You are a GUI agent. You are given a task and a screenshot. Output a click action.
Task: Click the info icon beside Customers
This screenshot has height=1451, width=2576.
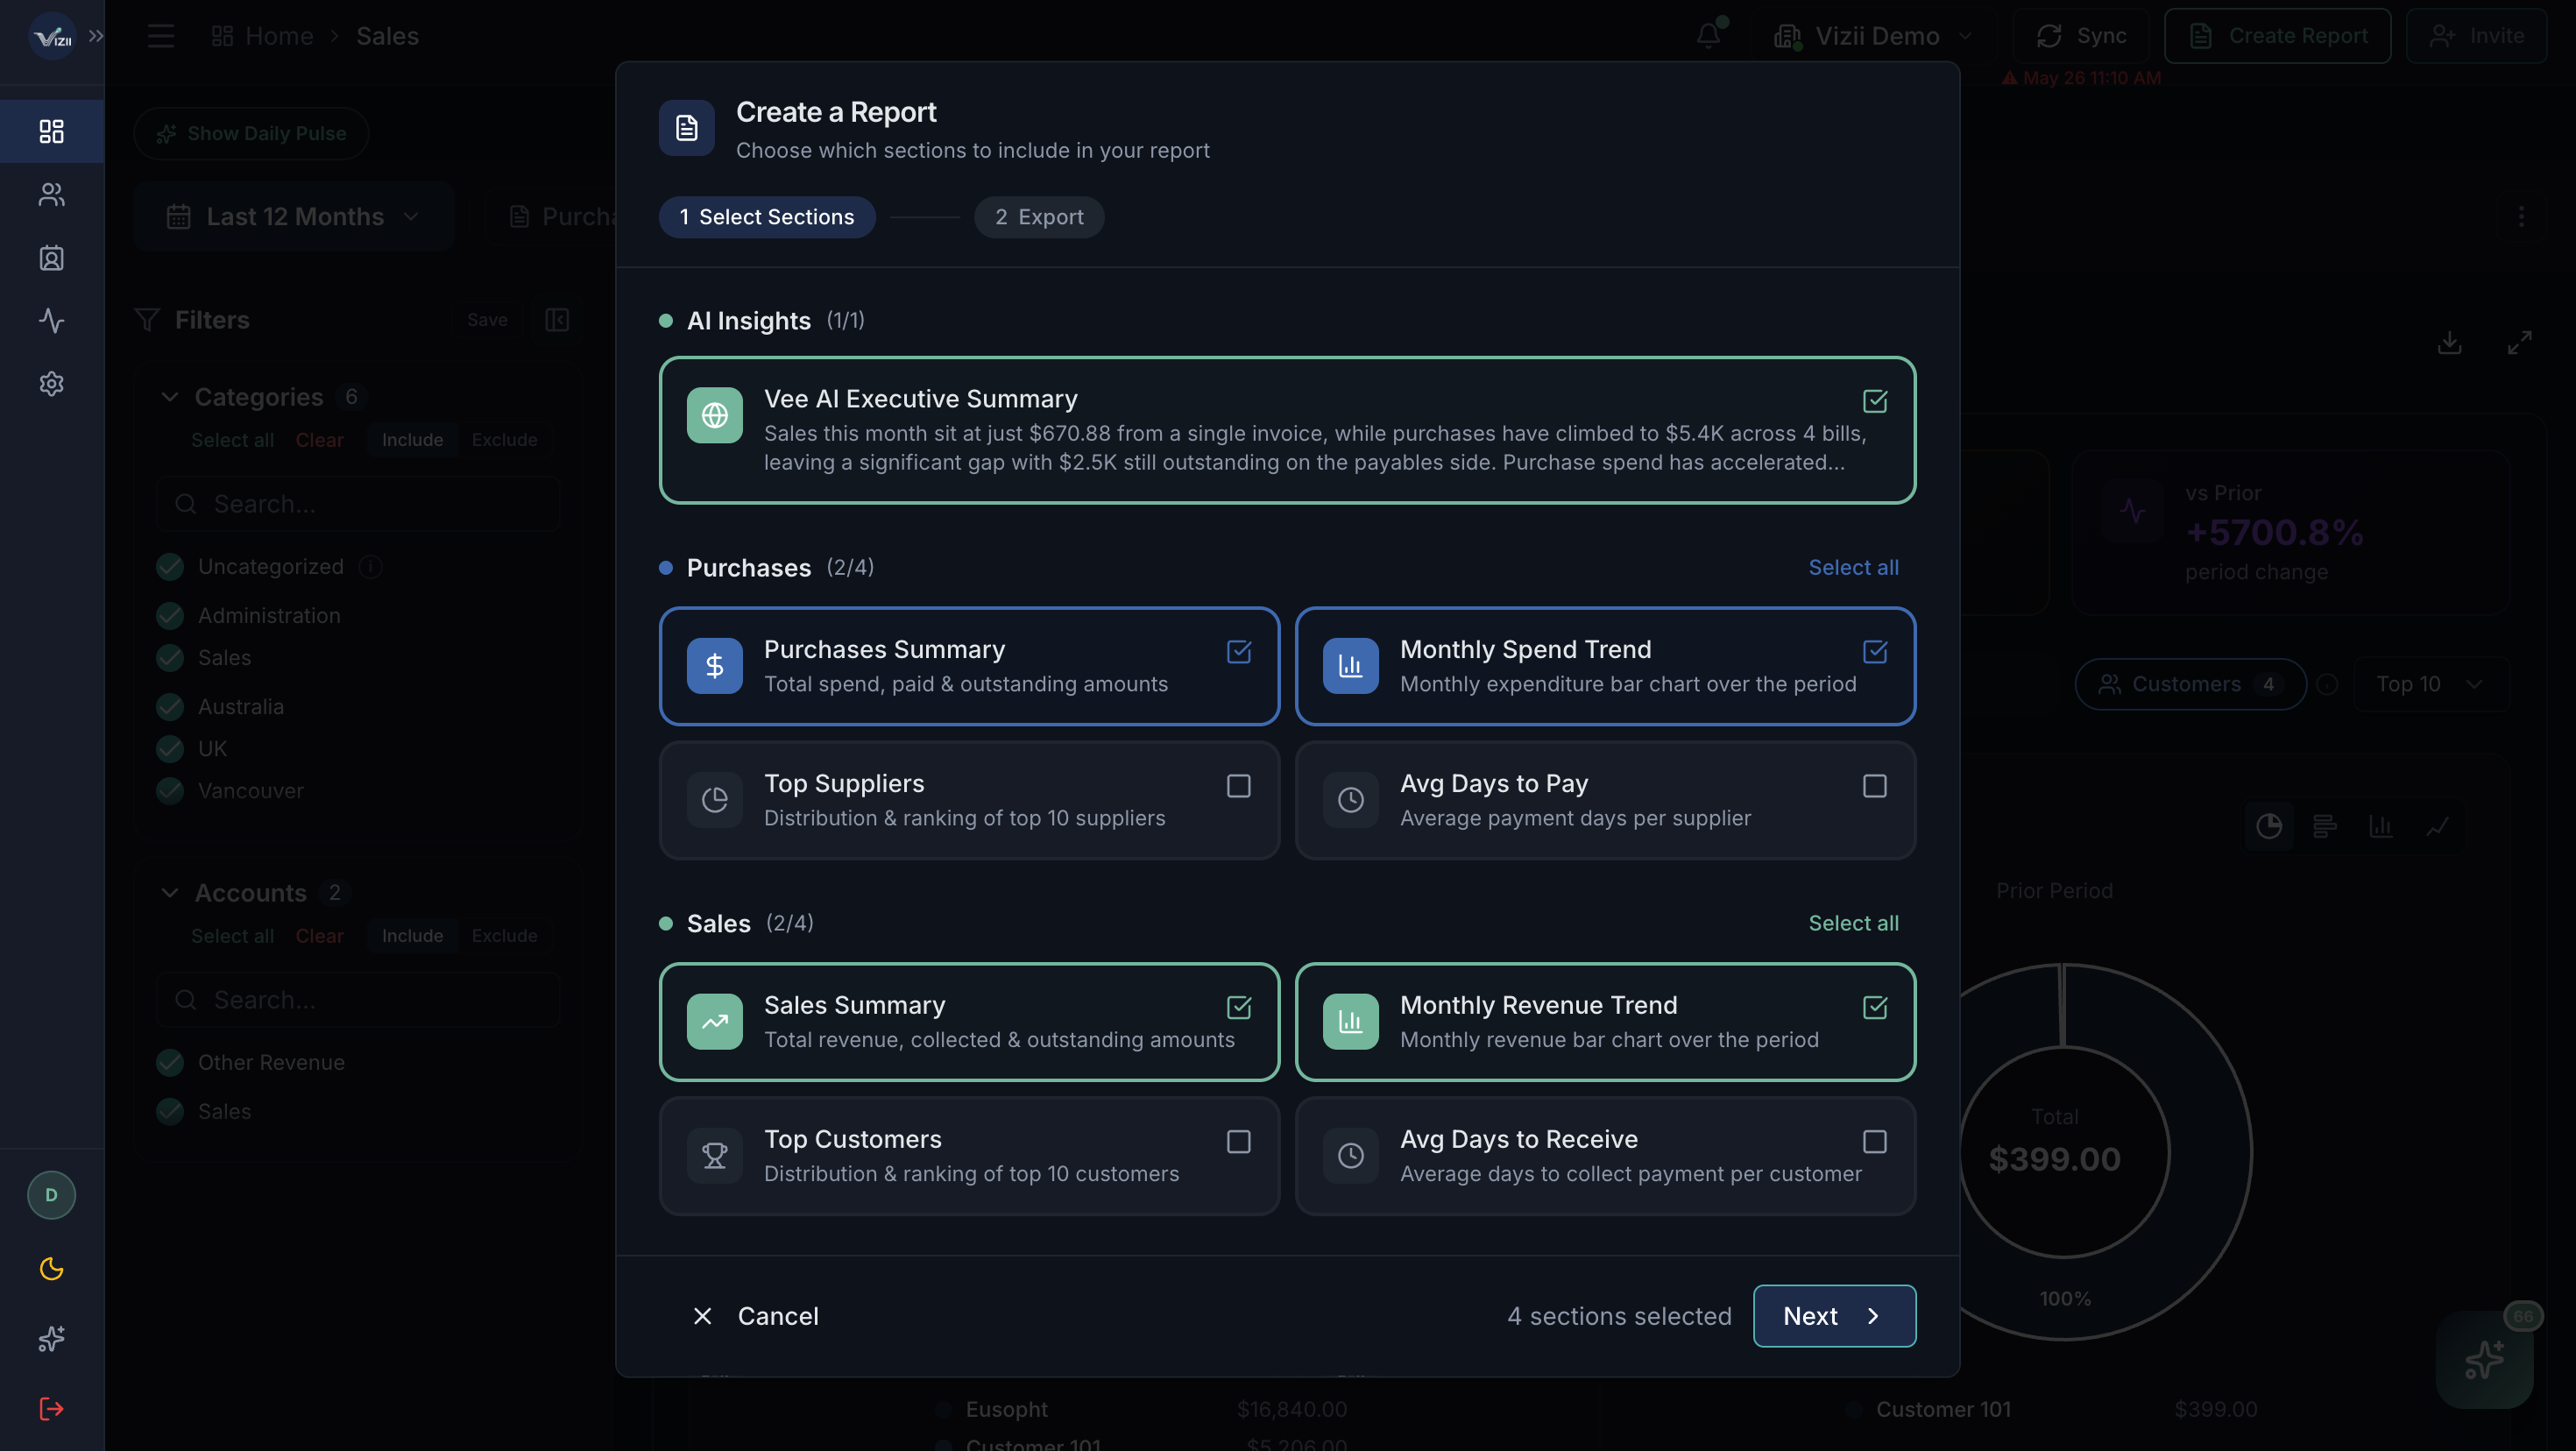[x=2328, y=684]
